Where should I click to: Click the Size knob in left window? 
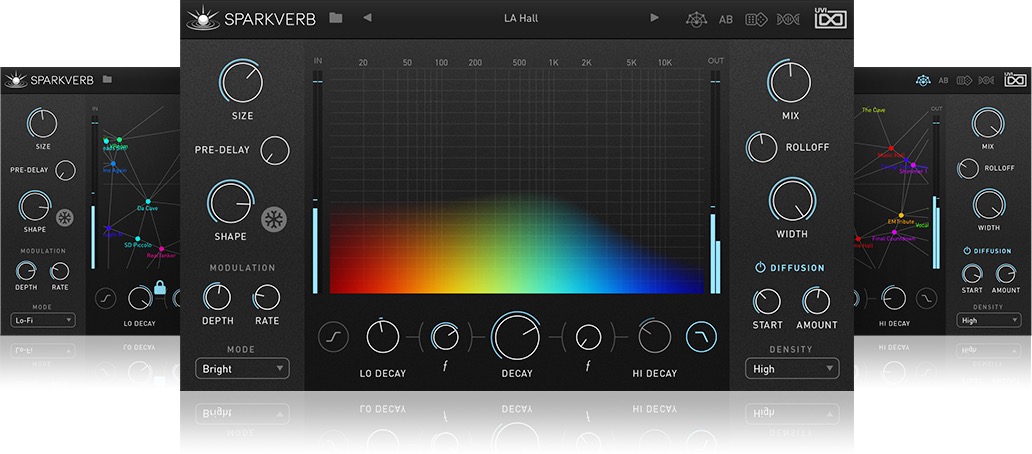42,123
